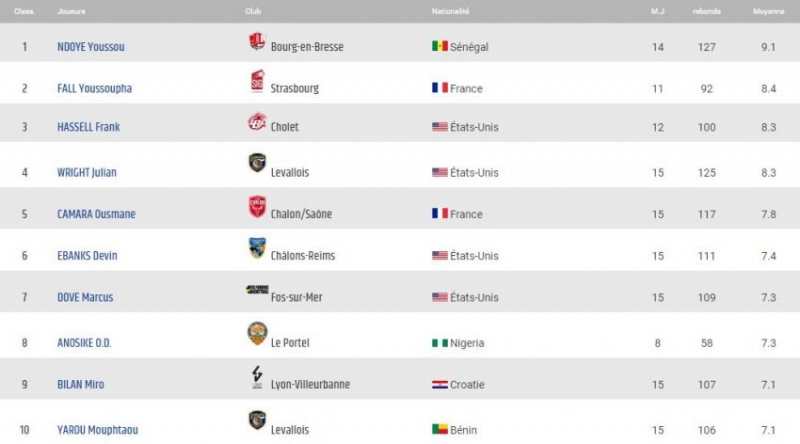The image size is (800, 444).
Task: Click the Bourg-en-Bresse club logo
Action: (x=257, y=41)
